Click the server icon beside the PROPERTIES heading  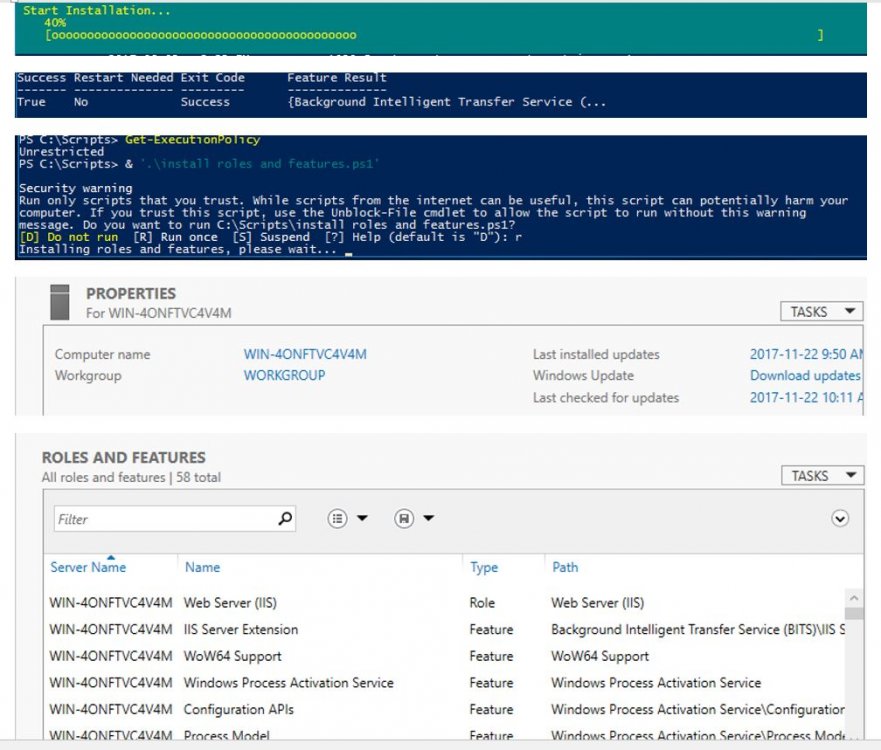pos(60,302)
